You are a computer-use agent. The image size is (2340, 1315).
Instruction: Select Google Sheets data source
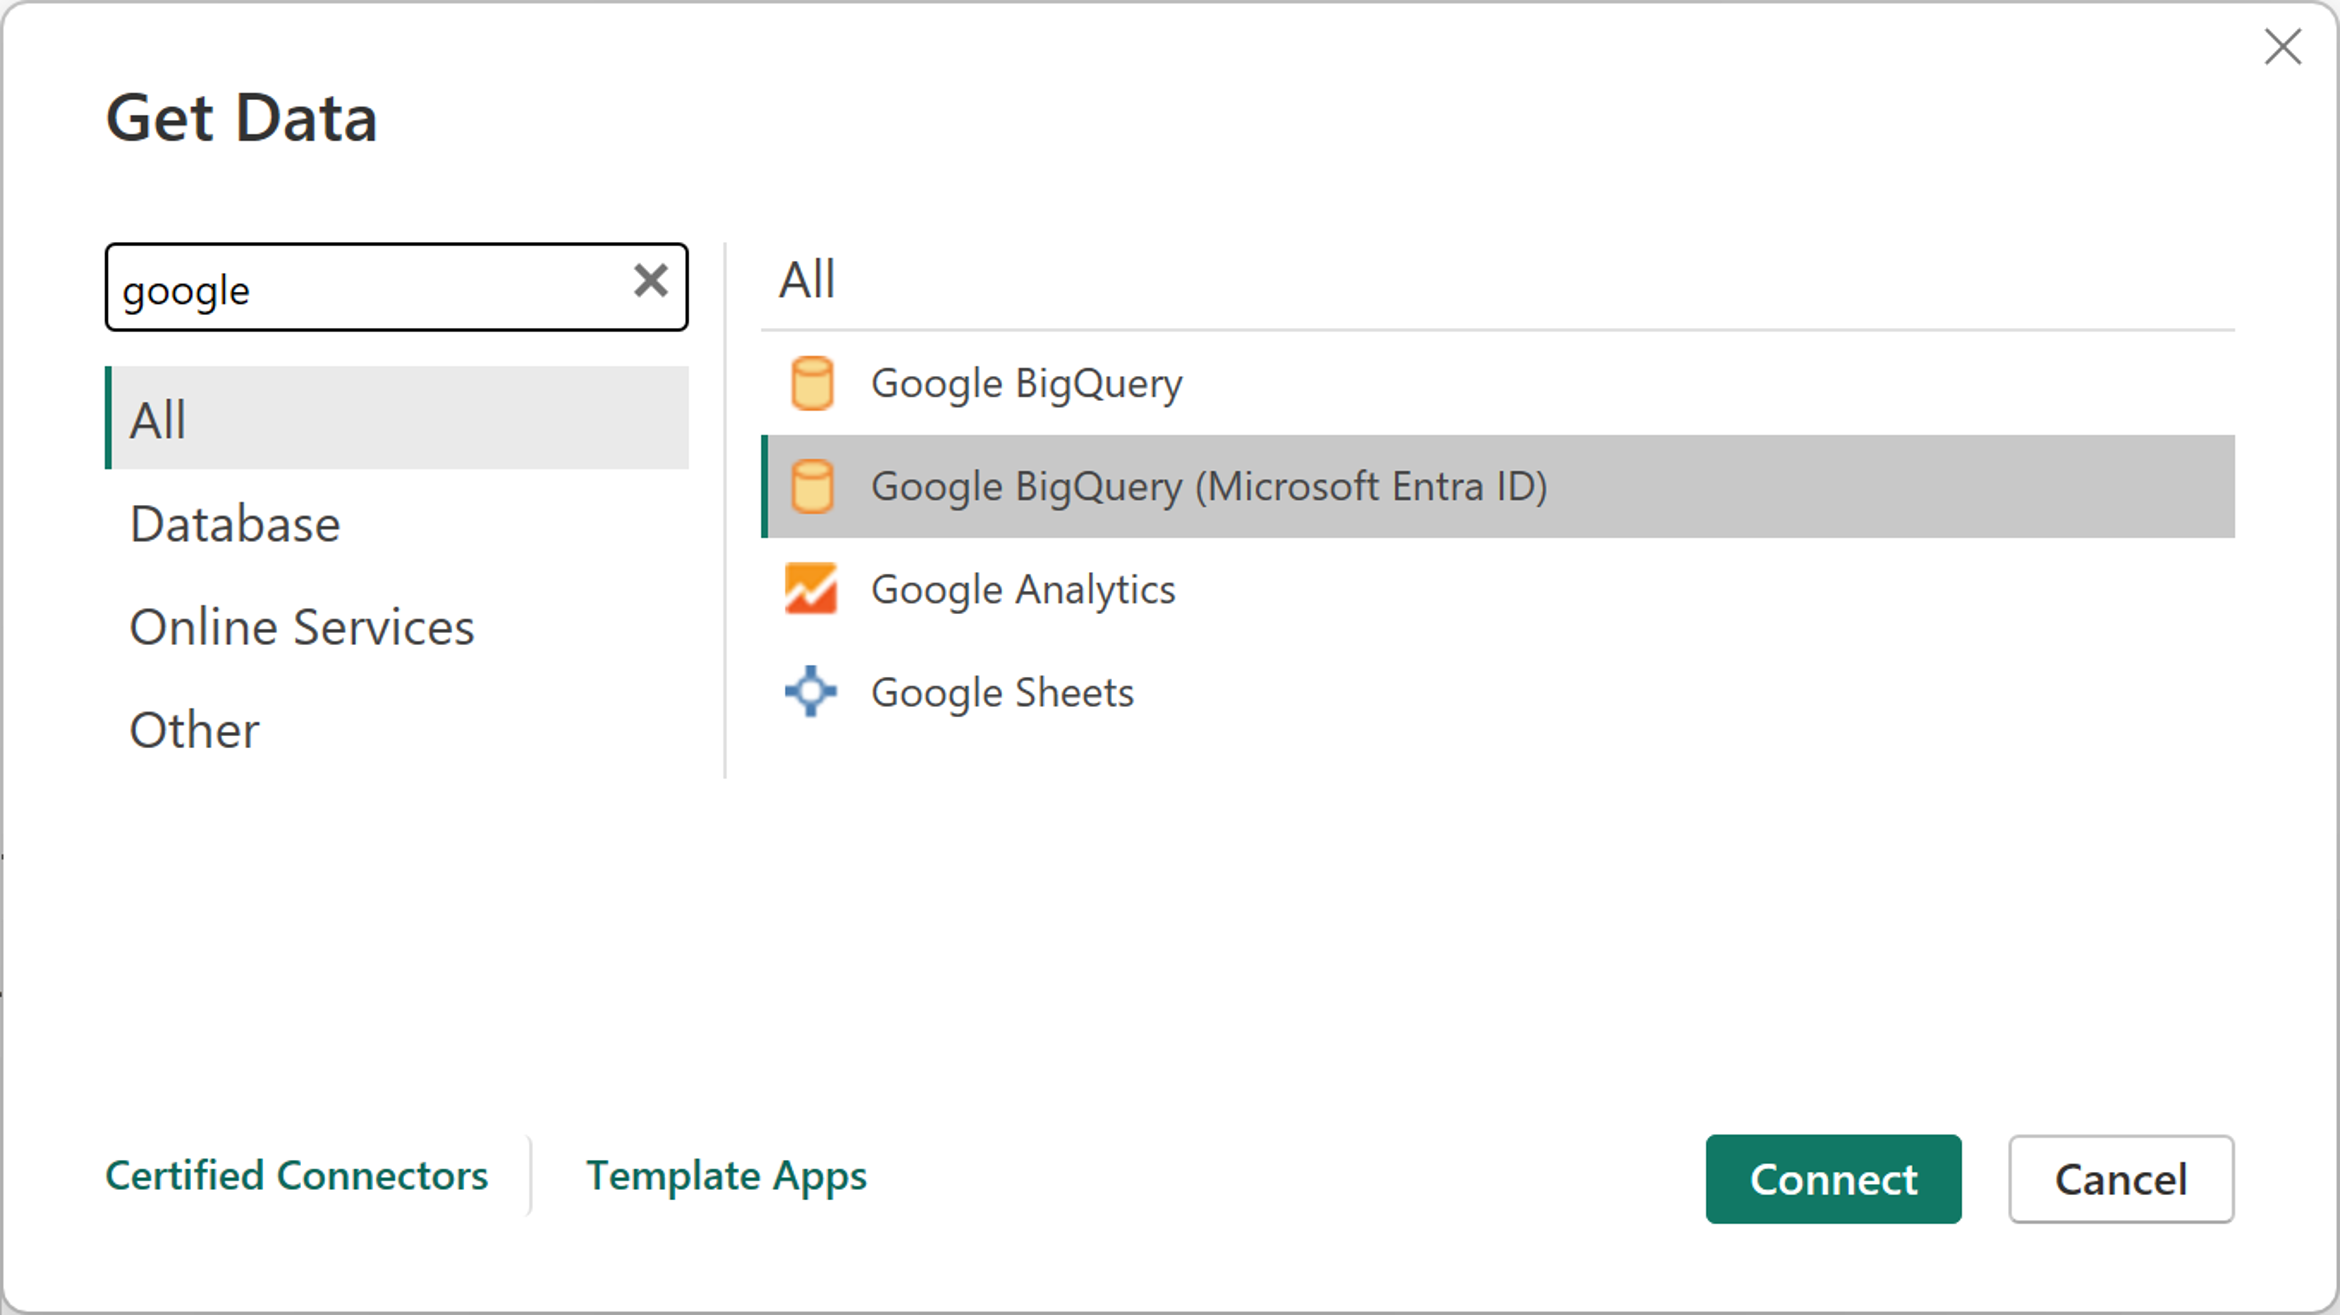pyautogui.click(x=1001, y=691)
